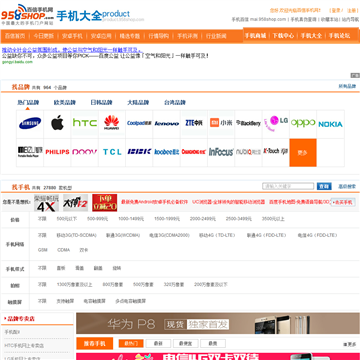Viewport: 360px width, 360px height.
Task: Open 手机大全 in the navigation bar
Action: click(311, 36)
